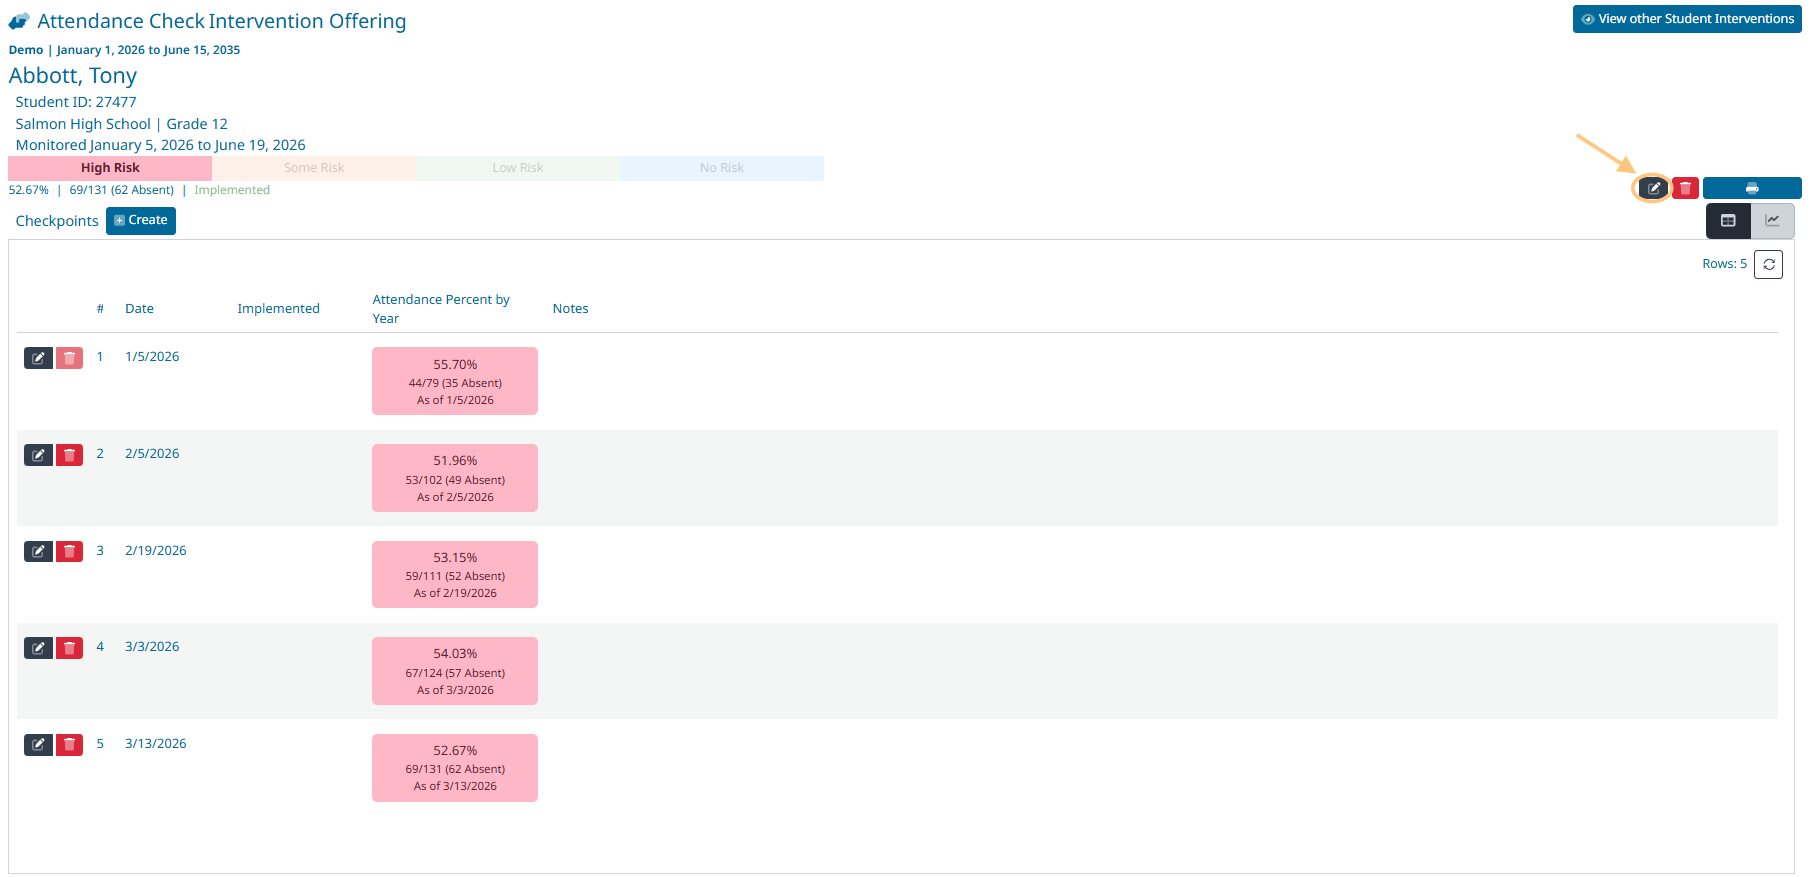This screenshot has width=1817, height=877.
Task: Delete checkpoint 2 dated 2/5/2026
Action: pyautogui.click(x=69, y=455)
